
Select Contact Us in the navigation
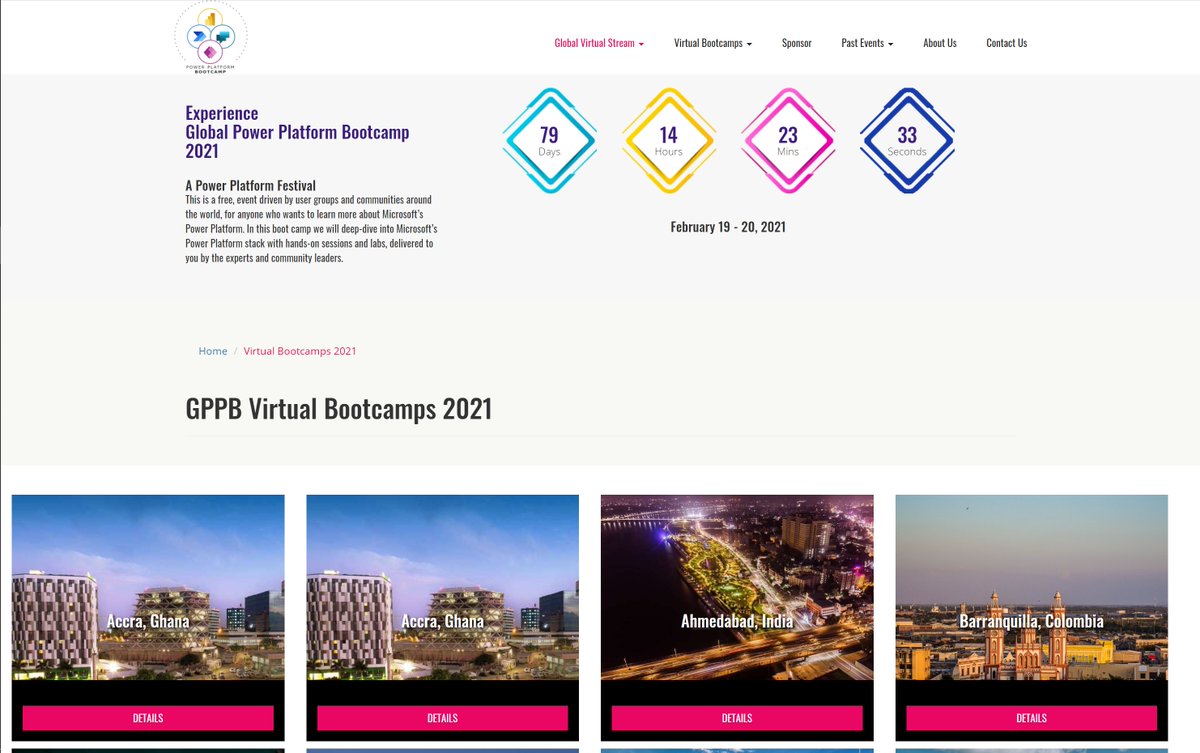(x=1007, y=43)
